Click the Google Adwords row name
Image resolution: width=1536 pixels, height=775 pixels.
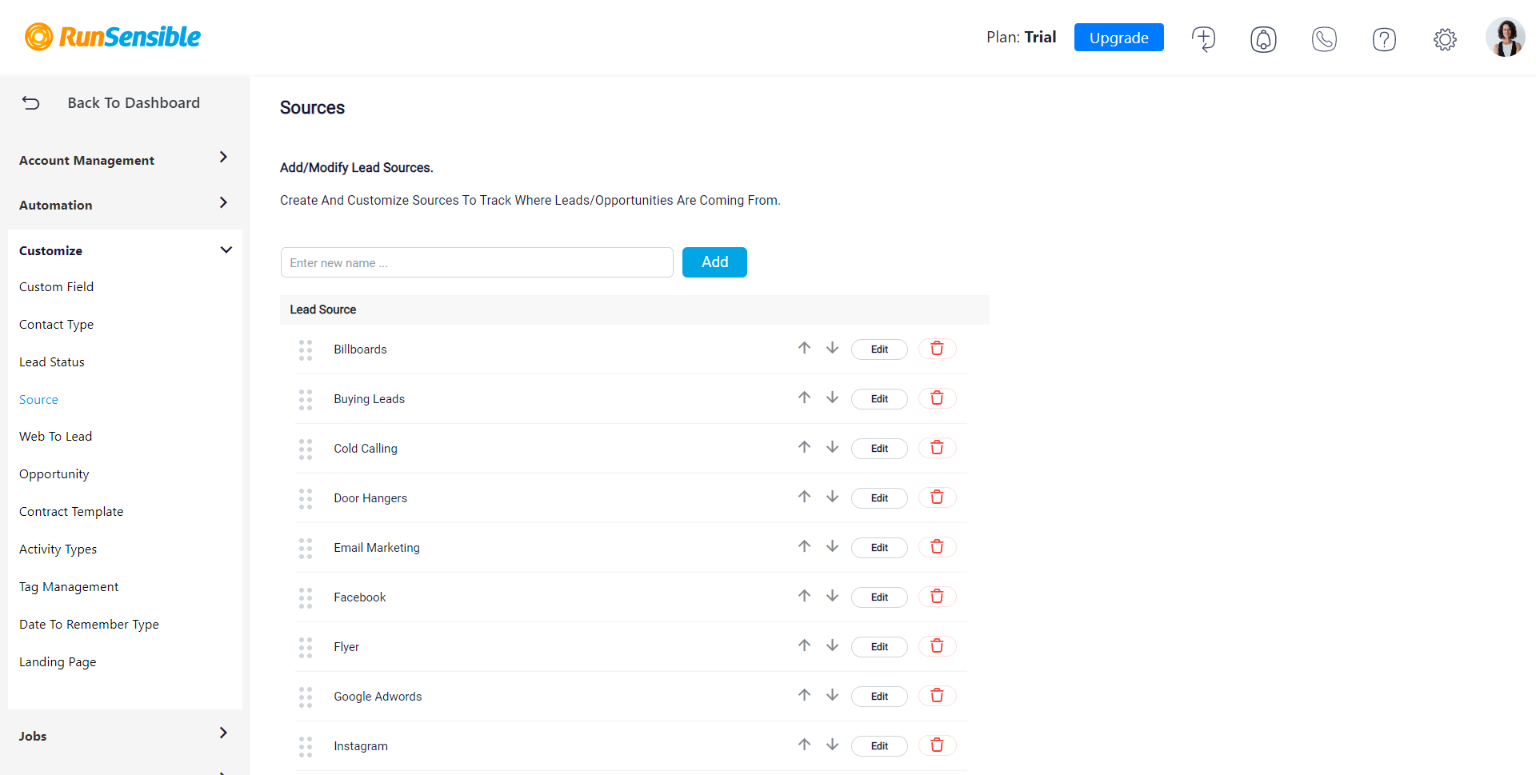(378, 696)
